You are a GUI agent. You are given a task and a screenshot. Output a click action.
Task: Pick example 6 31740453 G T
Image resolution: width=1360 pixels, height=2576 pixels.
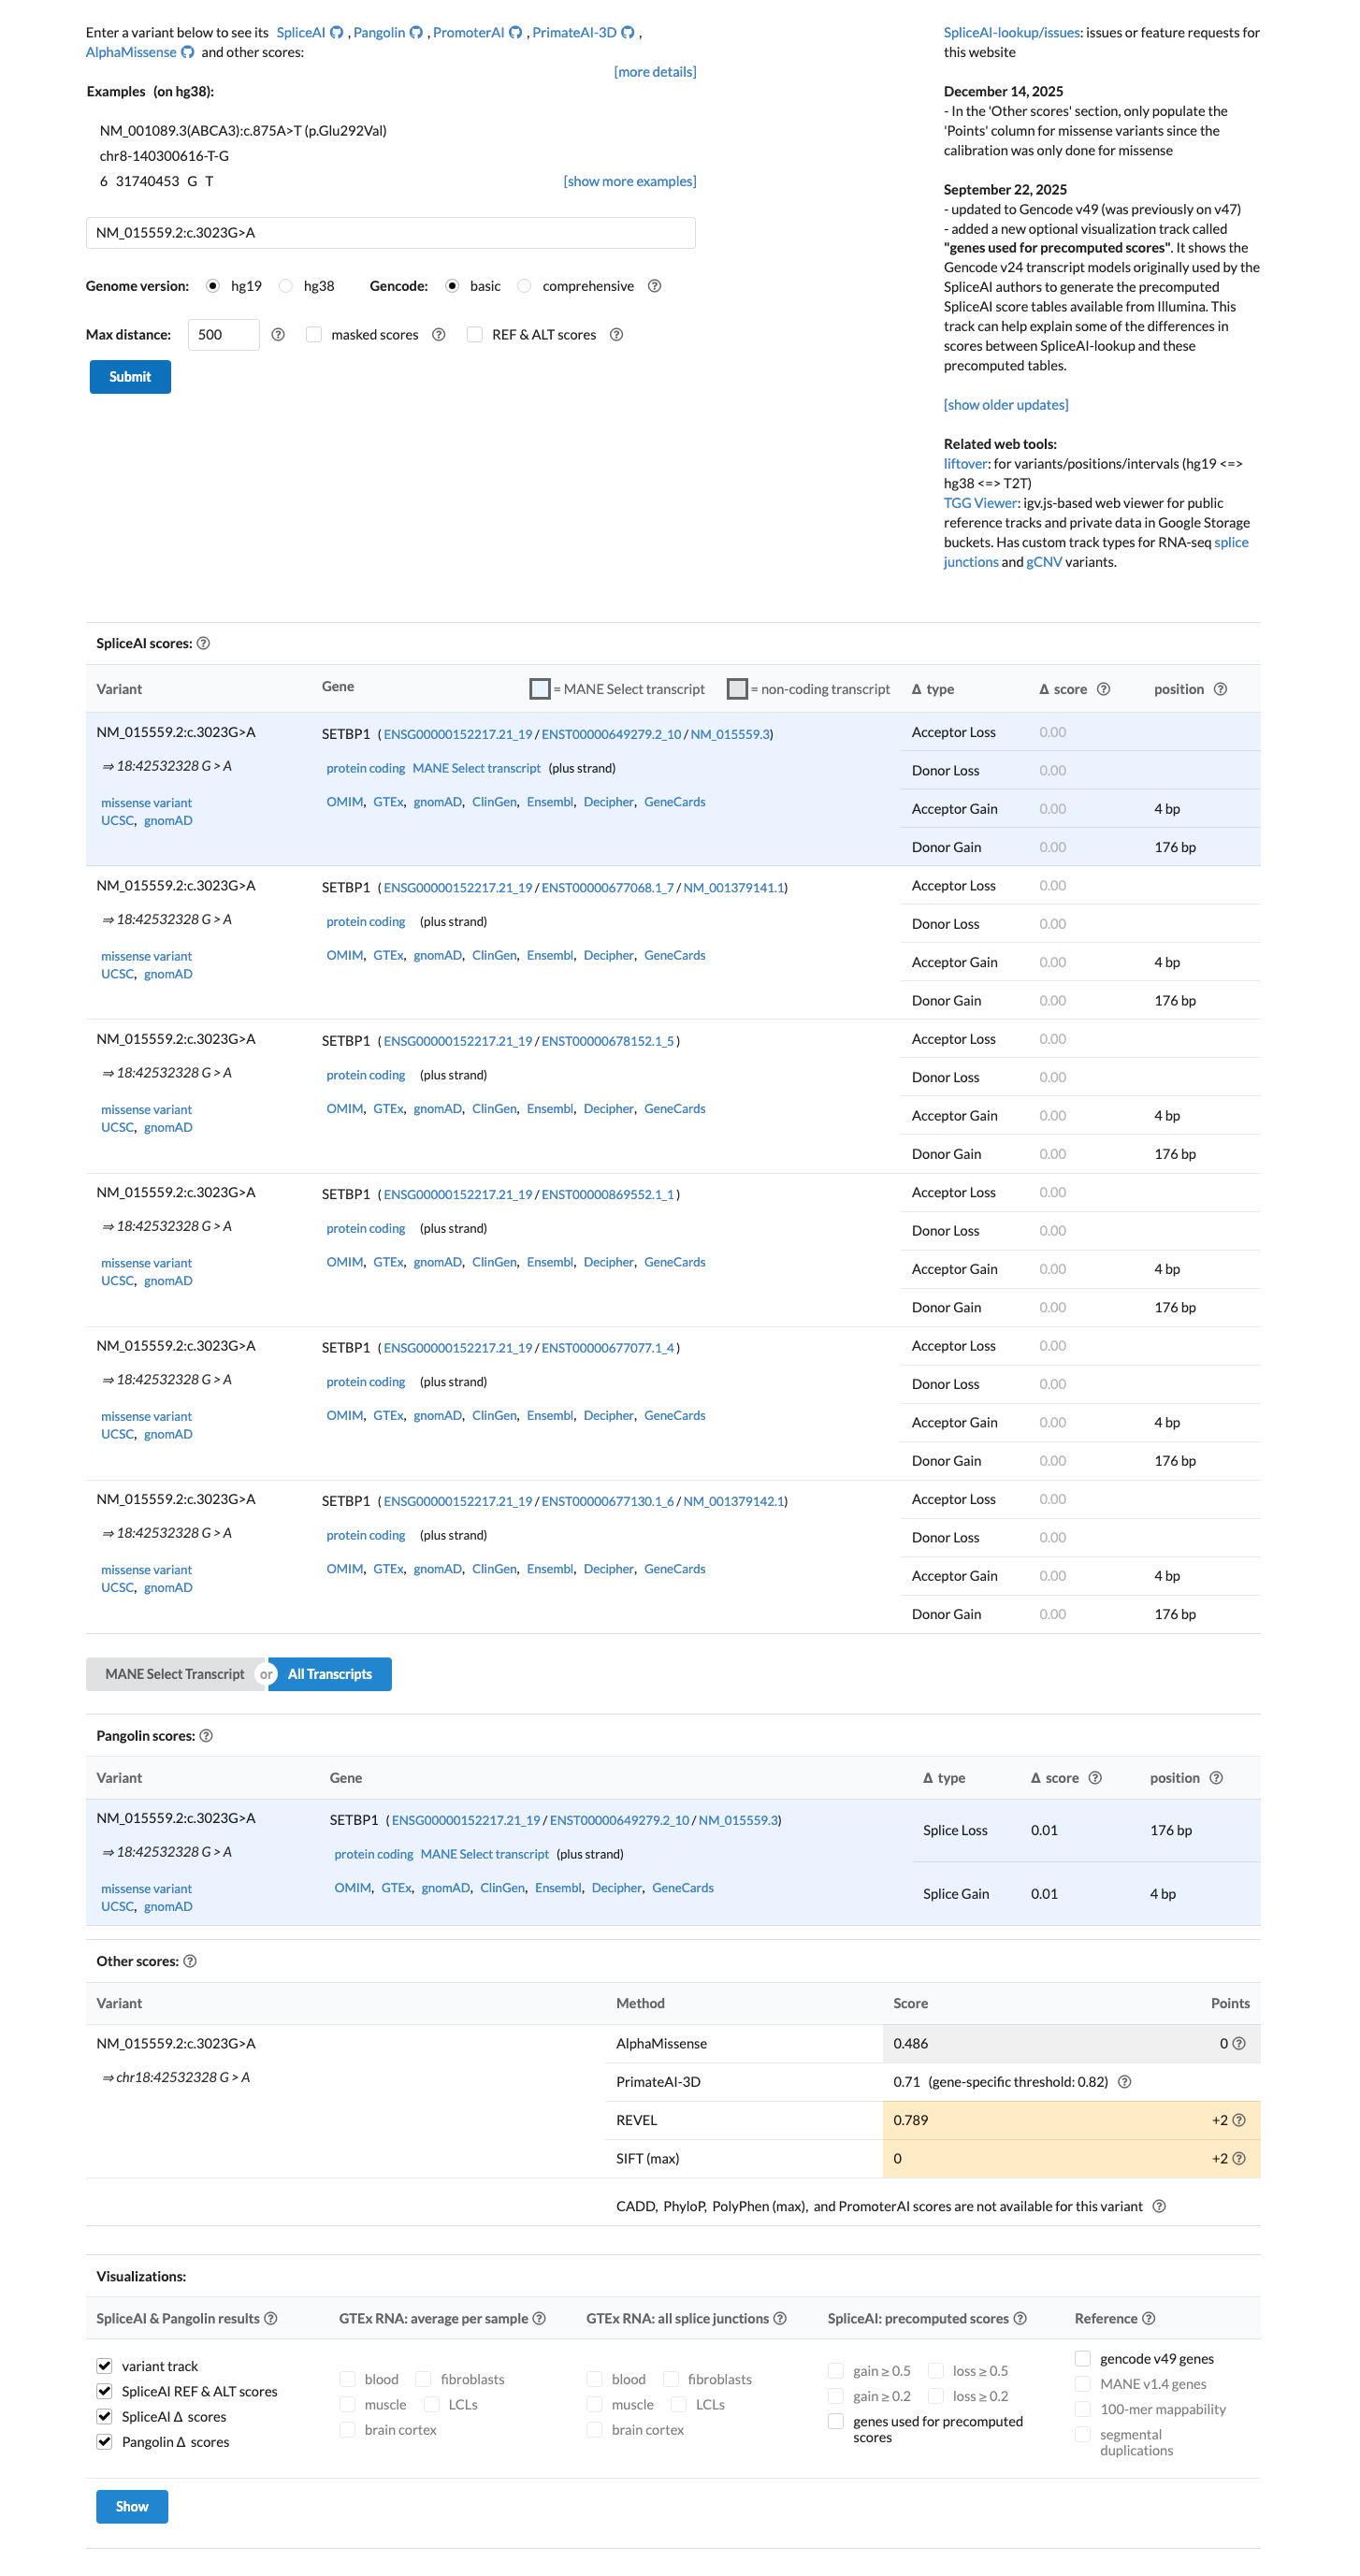(156, 182)
